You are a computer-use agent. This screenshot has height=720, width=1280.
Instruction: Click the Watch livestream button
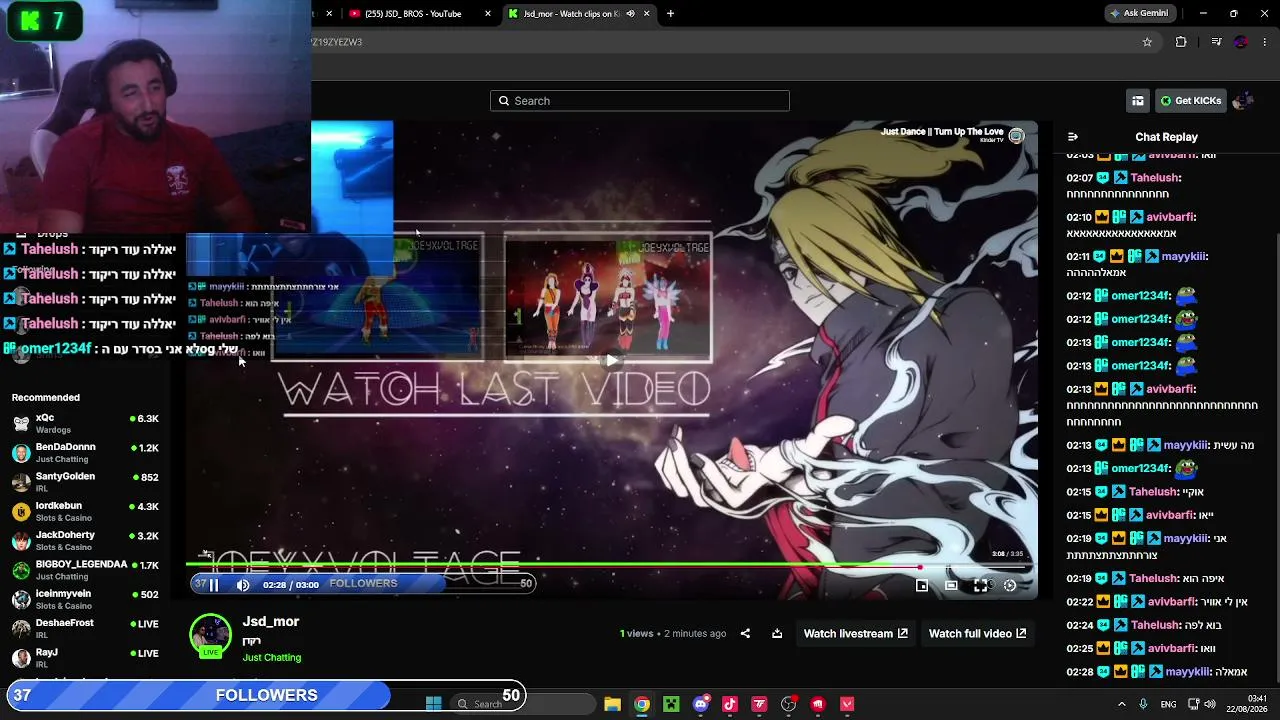click(x=855, y=633)
